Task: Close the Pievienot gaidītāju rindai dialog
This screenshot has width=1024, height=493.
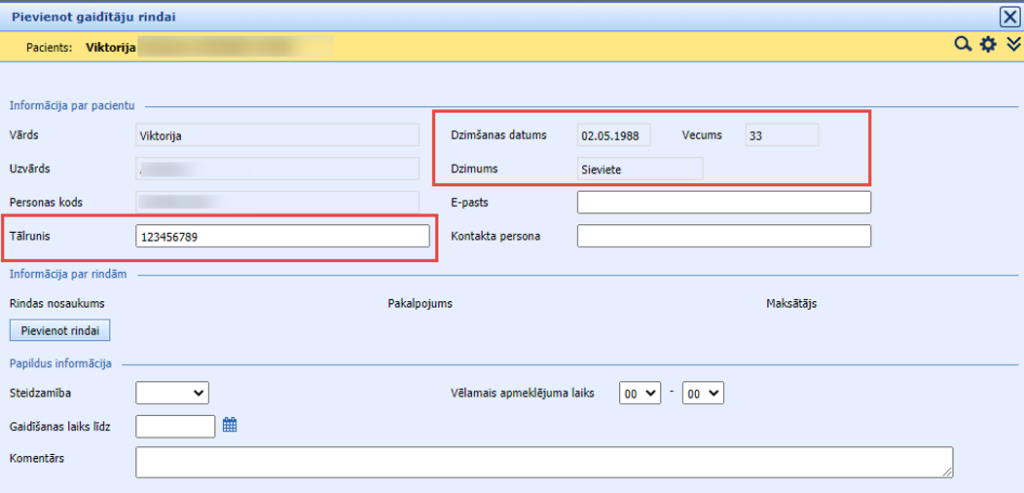Action: [1010, 16]
